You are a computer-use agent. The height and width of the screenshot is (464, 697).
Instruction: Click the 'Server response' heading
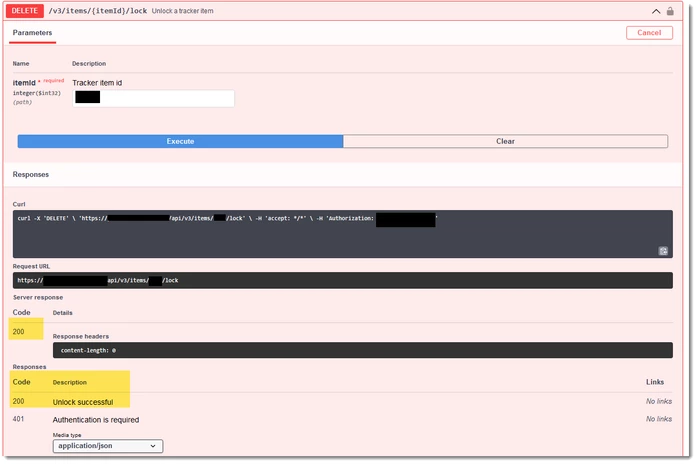pyautogui.click(x=38, y=297)
